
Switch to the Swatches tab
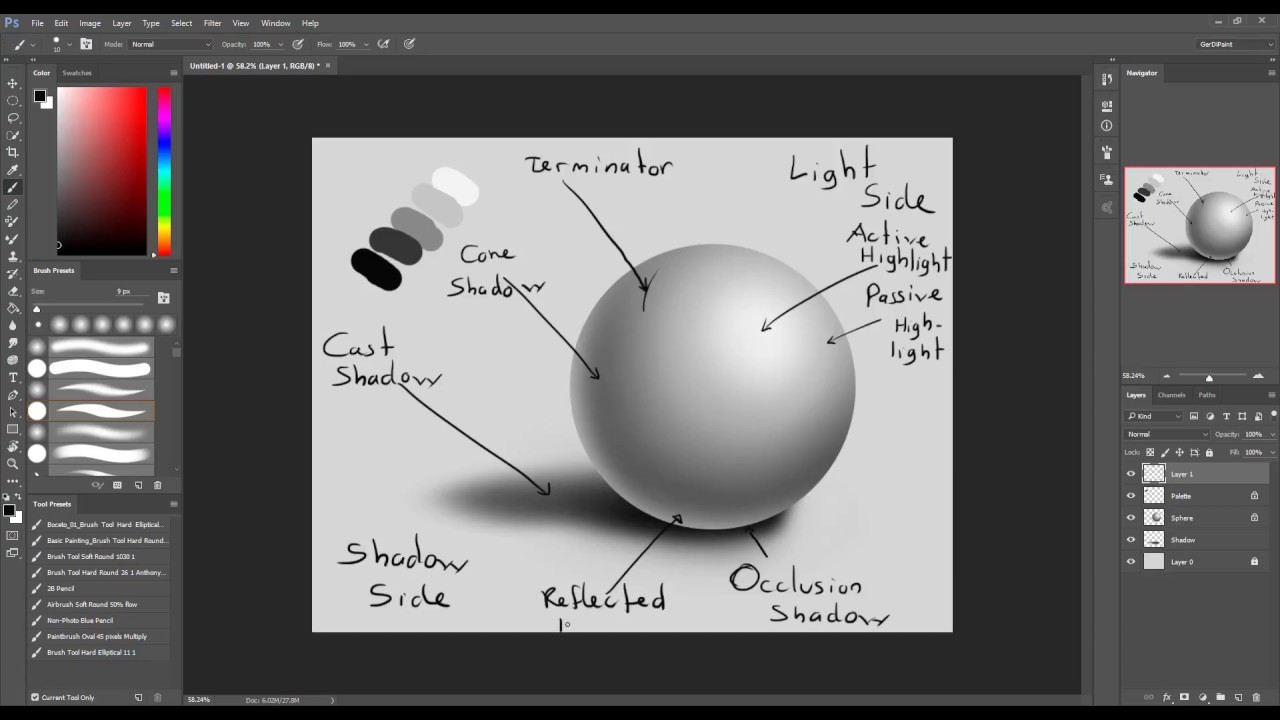coord(77,73)
